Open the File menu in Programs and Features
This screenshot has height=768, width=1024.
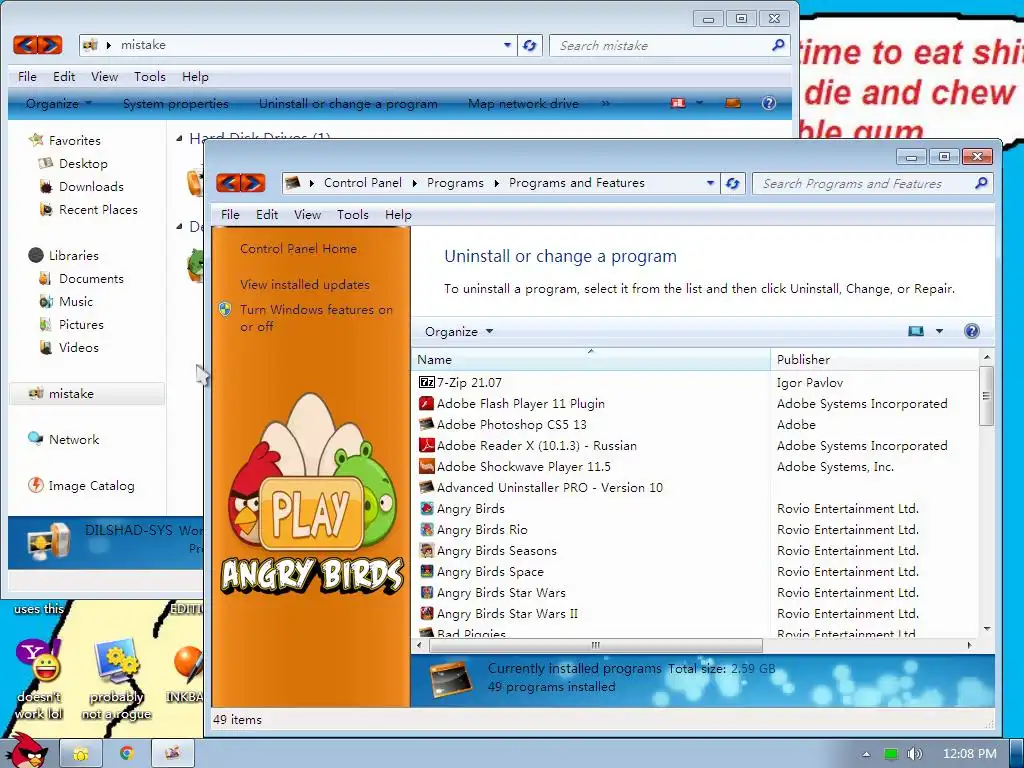(231, 215)
